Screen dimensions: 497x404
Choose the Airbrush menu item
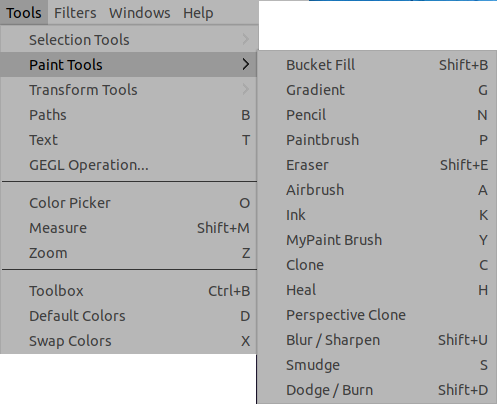tap(377, 190)
